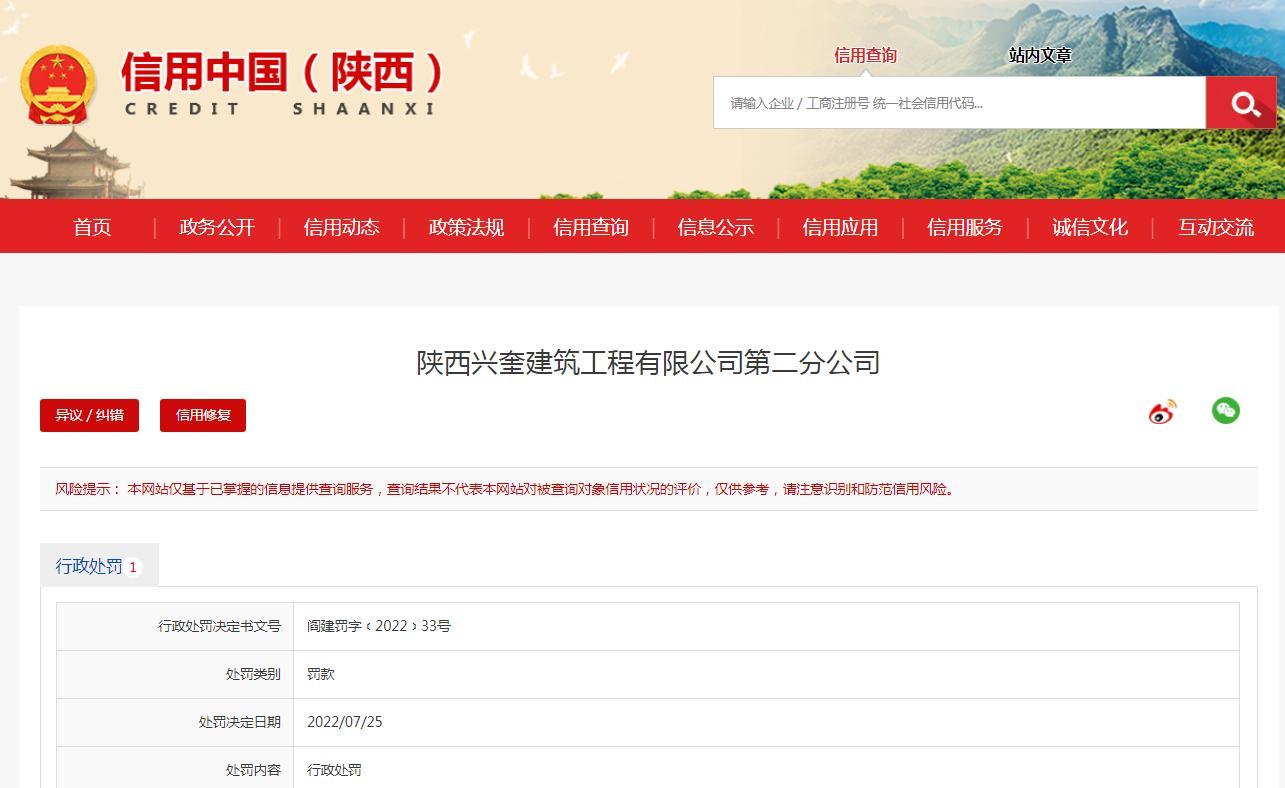Select the 信用查询 search tab
Screen dimensions: 1285x788
[x=865, y=56]
